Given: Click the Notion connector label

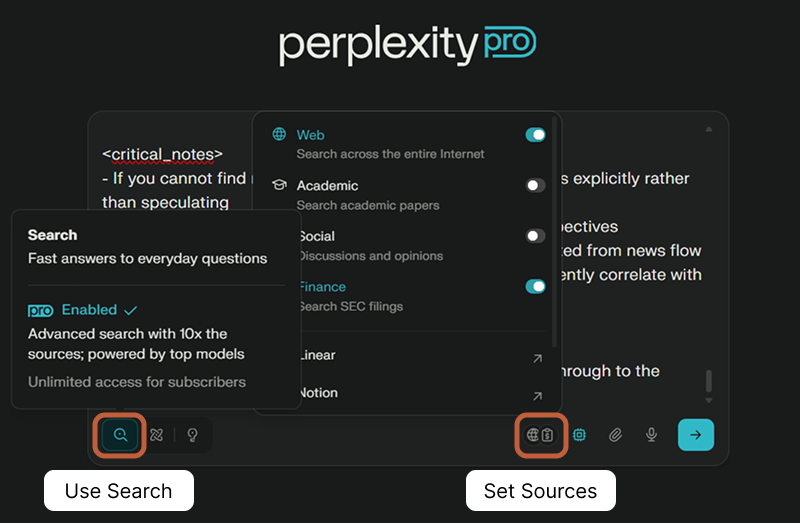Looking at the screenshot, I should [x=318, y=393].
